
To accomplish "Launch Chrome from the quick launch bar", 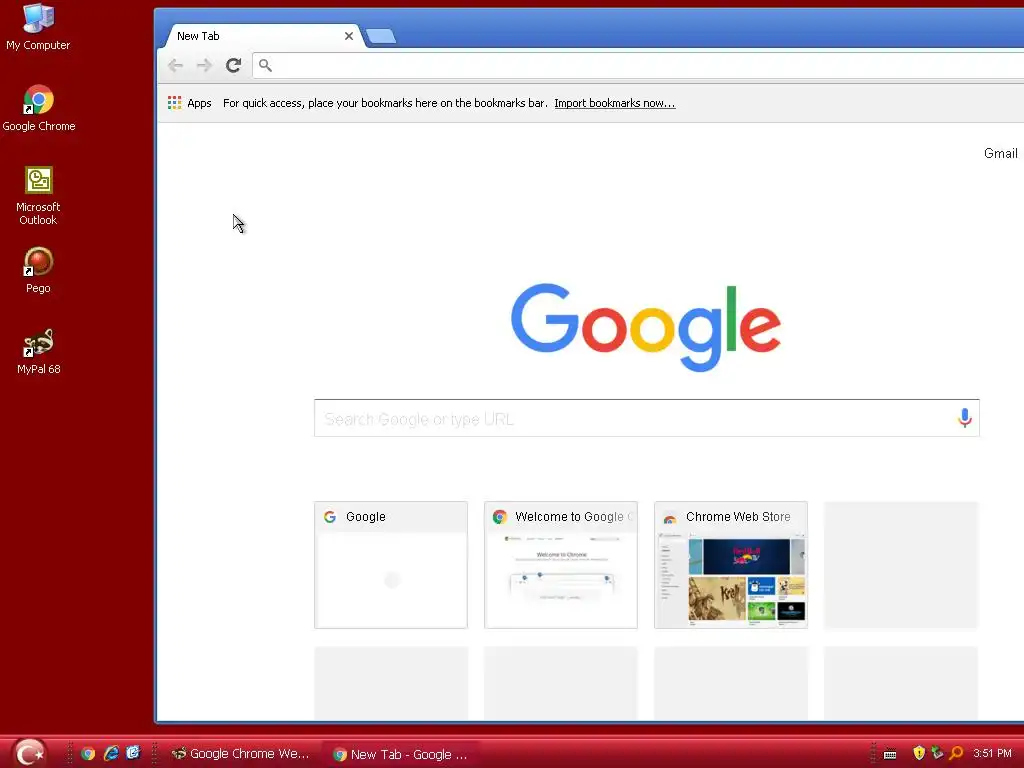I will [88, 754].
